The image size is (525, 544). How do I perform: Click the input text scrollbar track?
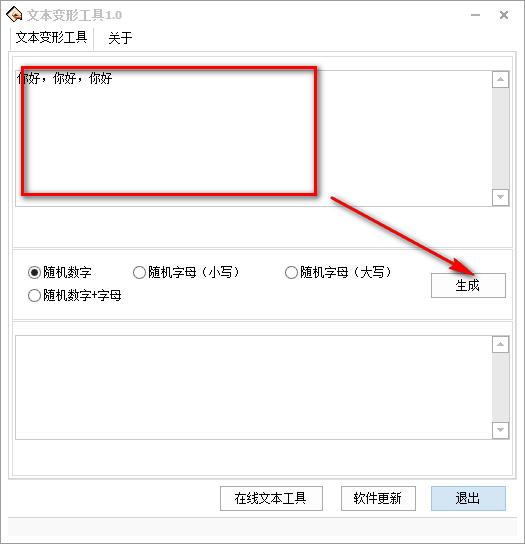(x=500, y=138)
